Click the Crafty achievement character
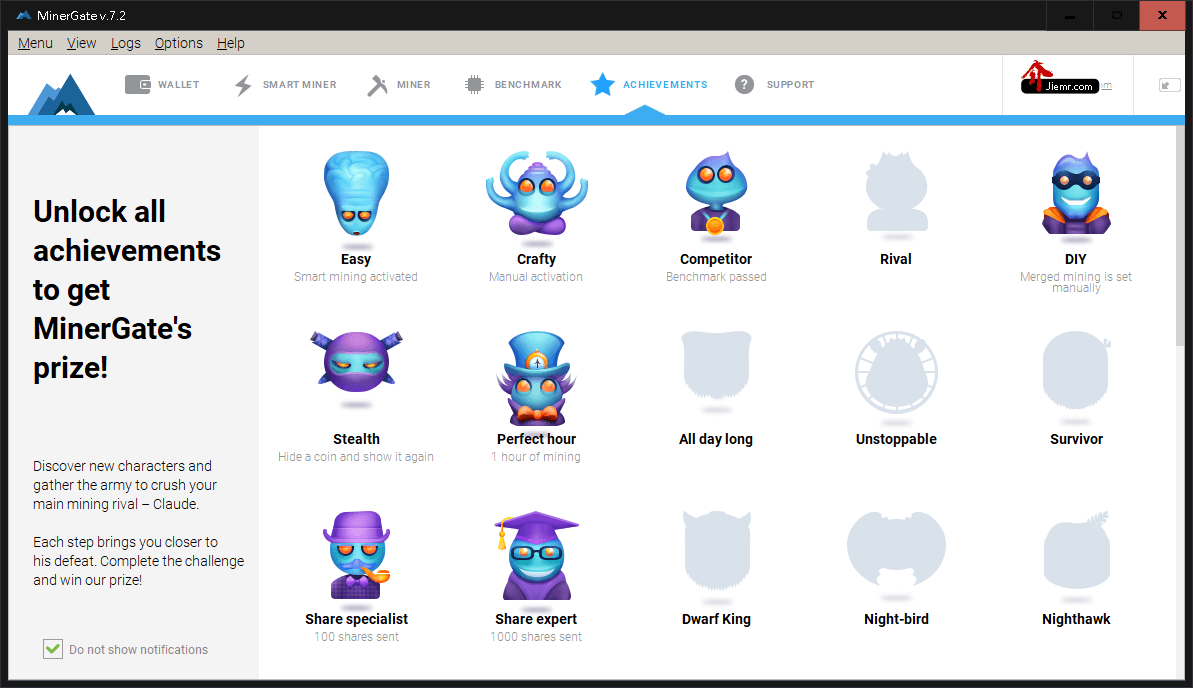This screenshot has height=688, width=1193. pyautogui.click(x=536, y=193)
